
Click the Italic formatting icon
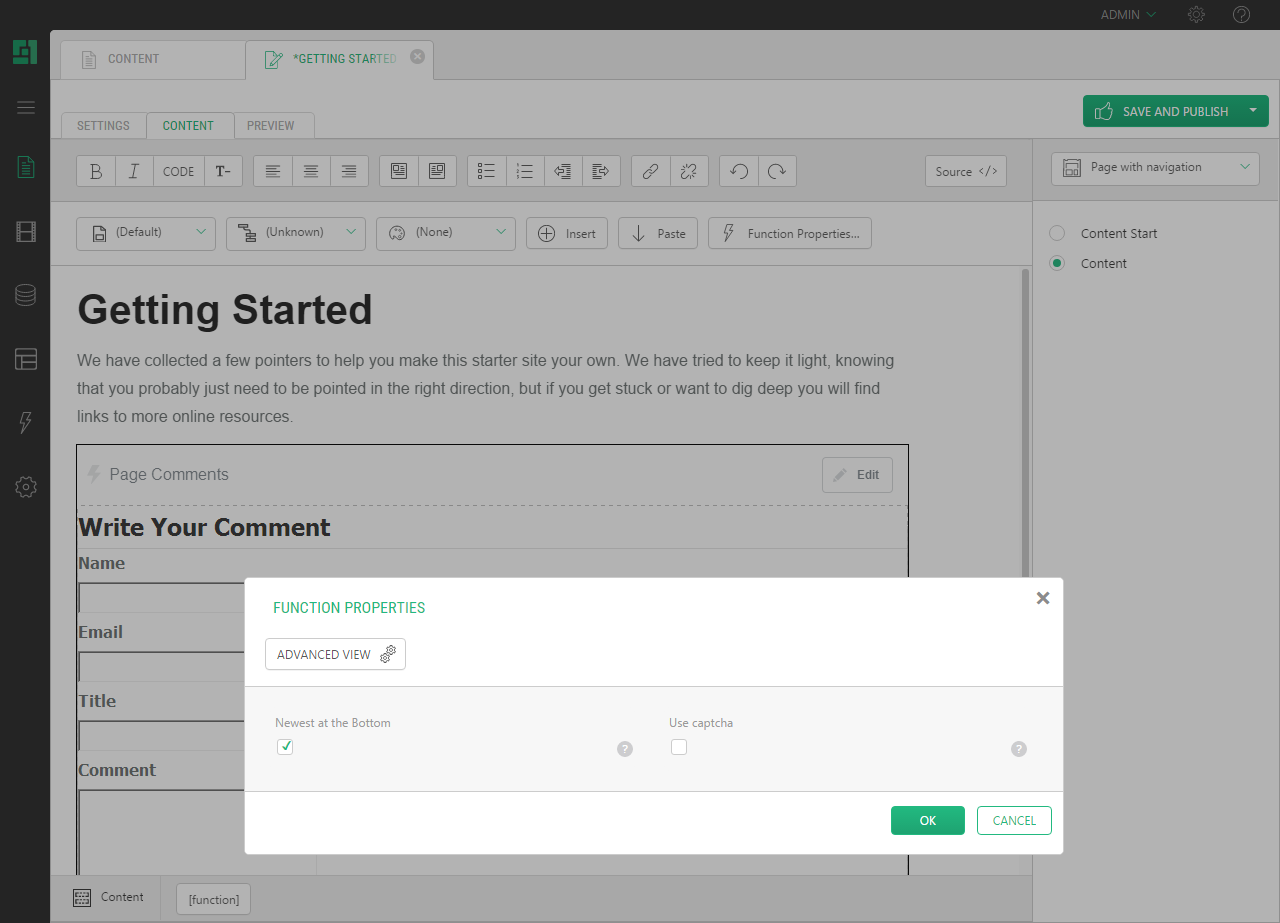click(x=134, y=171)
